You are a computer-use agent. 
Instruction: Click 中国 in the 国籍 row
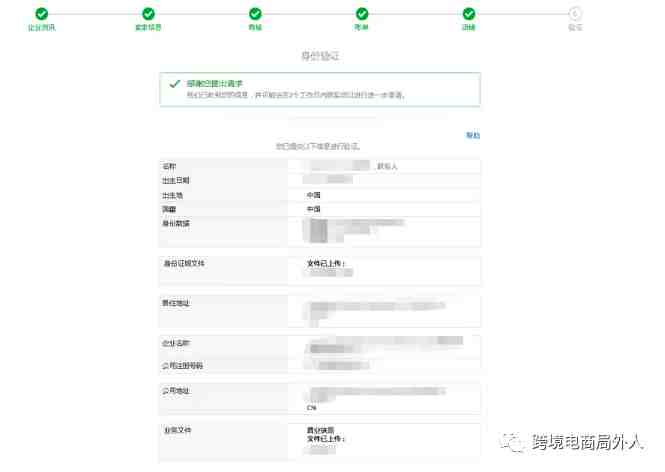click(314, 209)
